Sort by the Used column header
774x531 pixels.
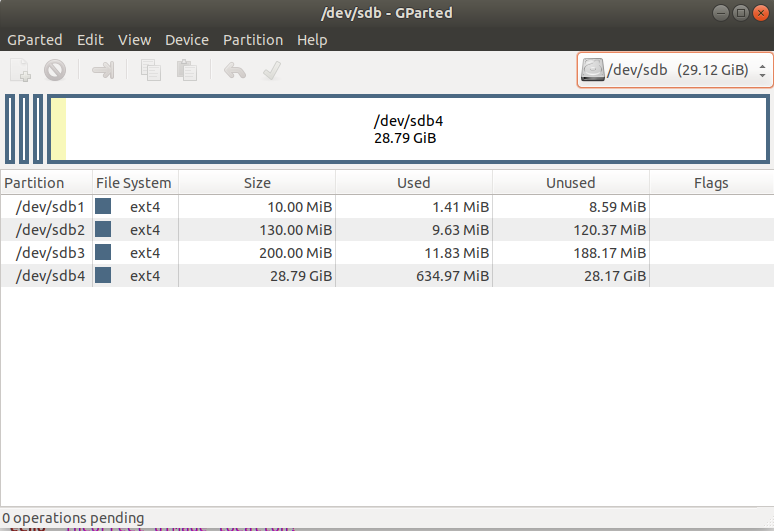(x=414, y=183)
